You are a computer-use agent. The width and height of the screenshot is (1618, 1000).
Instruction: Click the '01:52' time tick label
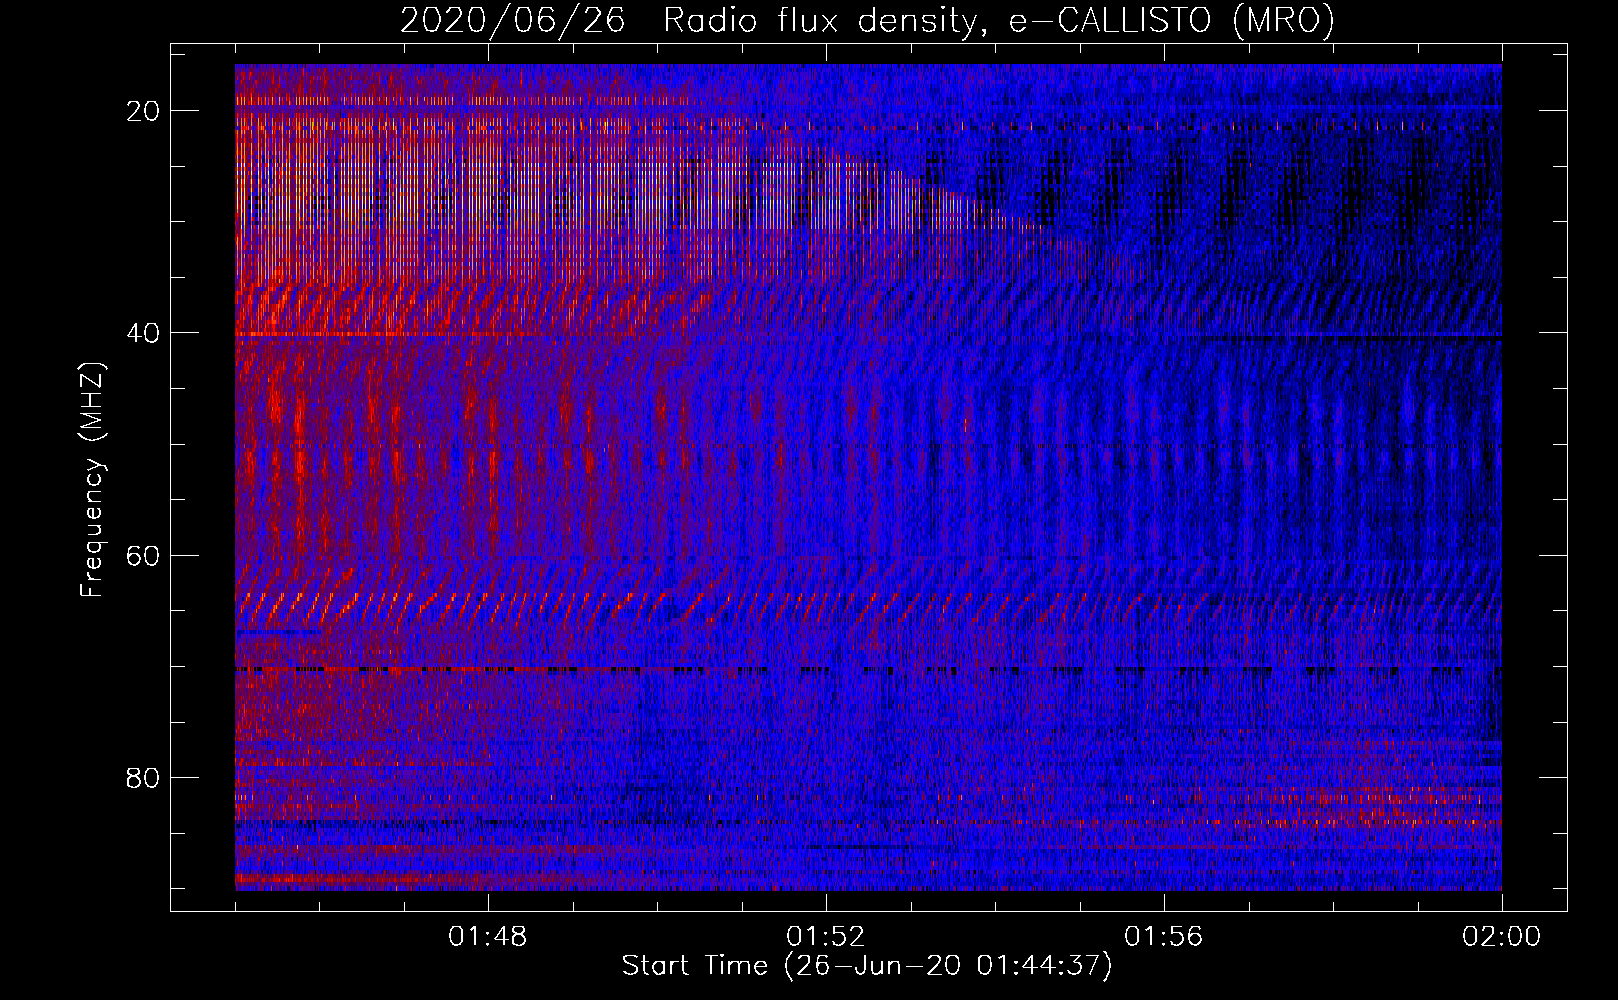tap(826, 937)
